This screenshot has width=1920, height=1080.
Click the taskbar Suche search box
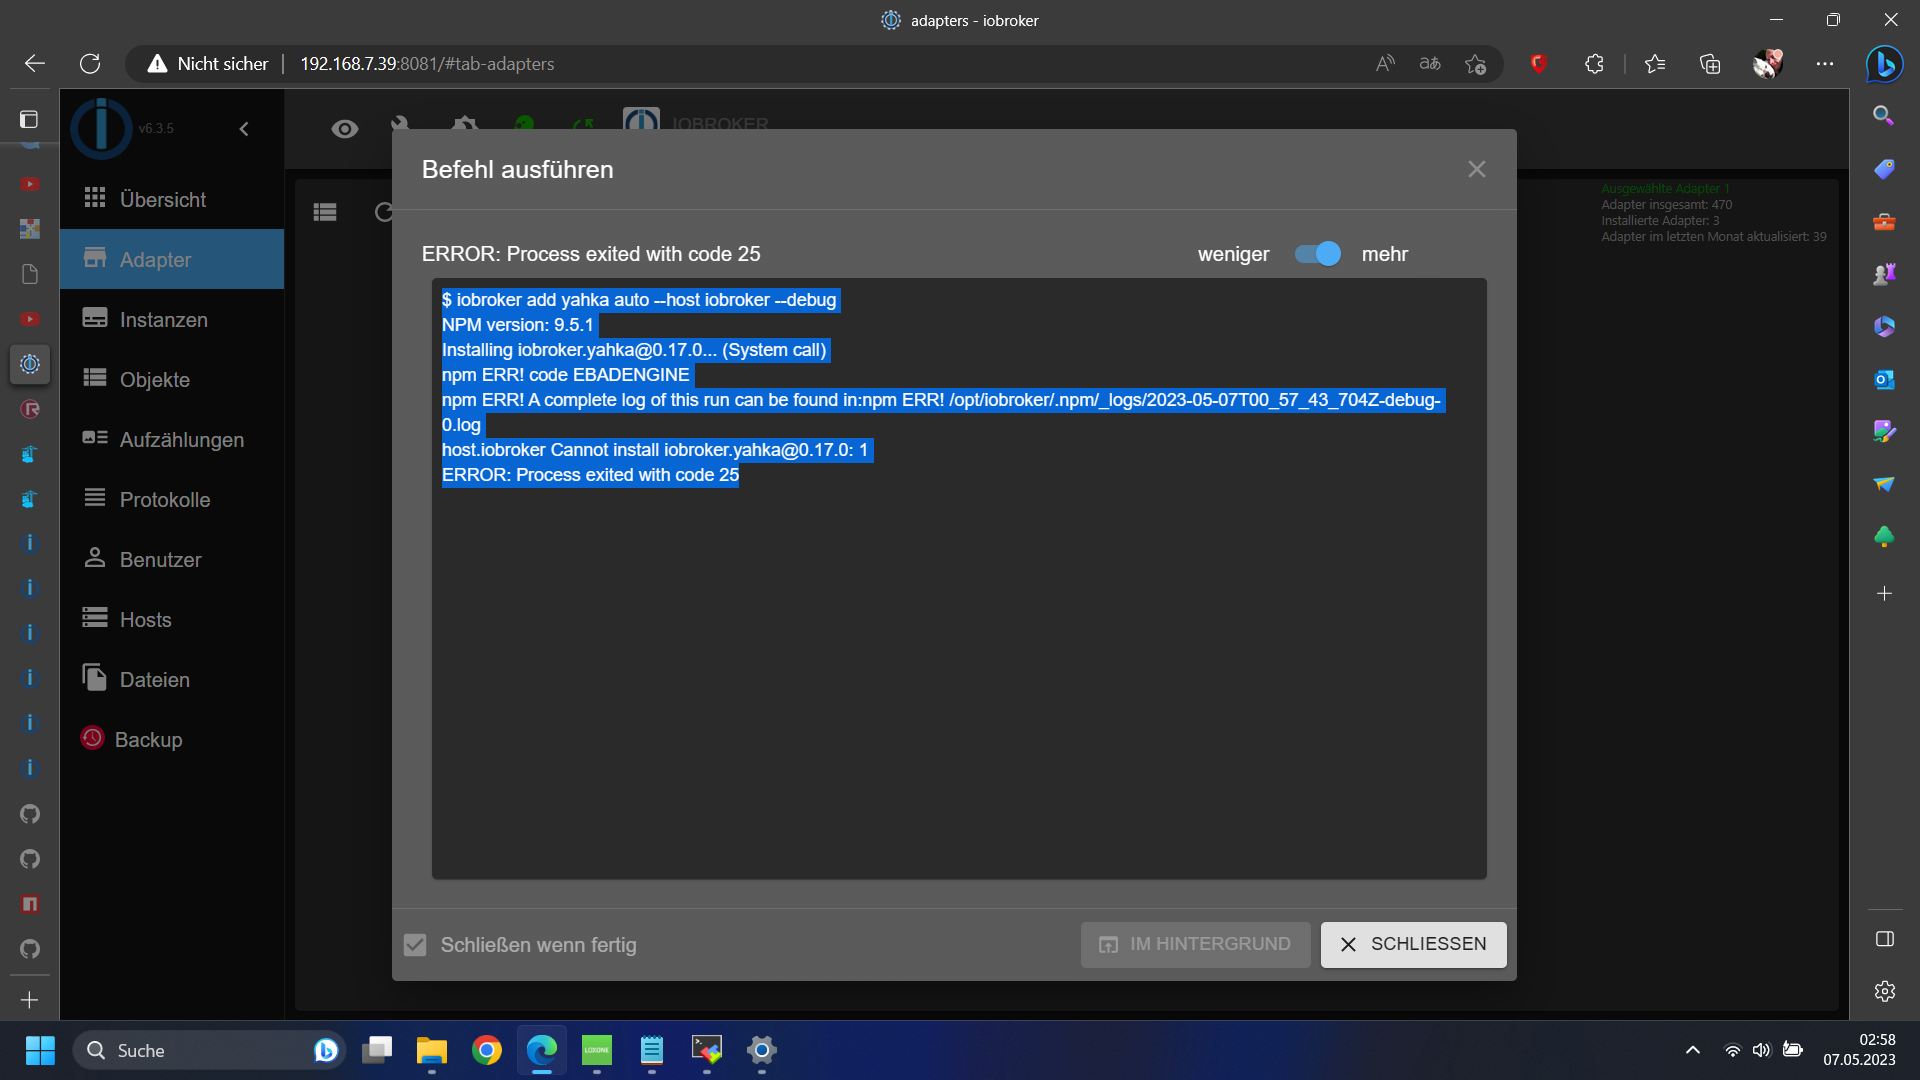(209, 1050)
